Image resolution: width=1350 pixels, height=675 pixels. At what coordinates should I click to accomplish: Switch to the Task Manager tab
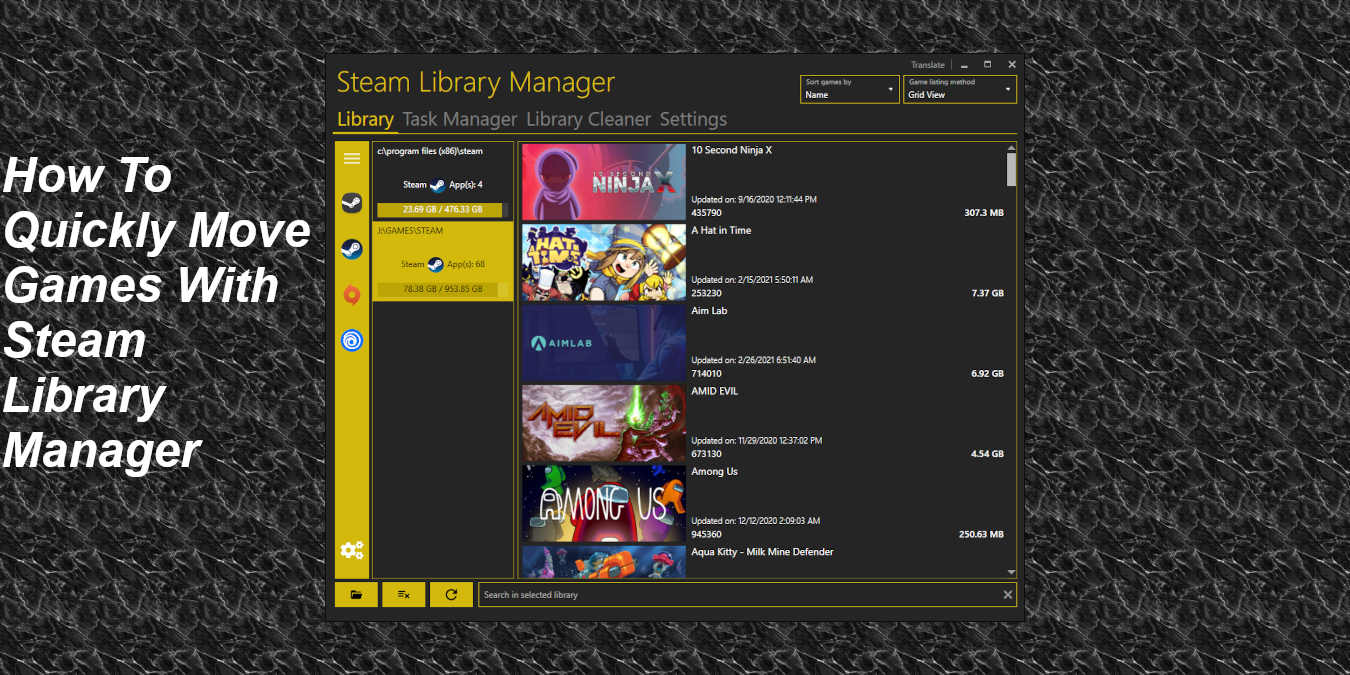(x=460, y=119)
